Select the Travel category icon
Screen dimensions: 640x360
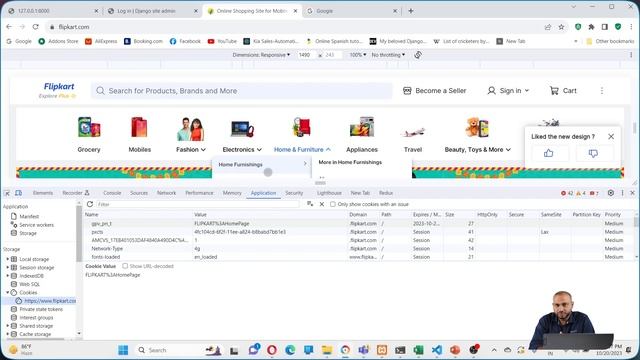click(x=413, y=131)
